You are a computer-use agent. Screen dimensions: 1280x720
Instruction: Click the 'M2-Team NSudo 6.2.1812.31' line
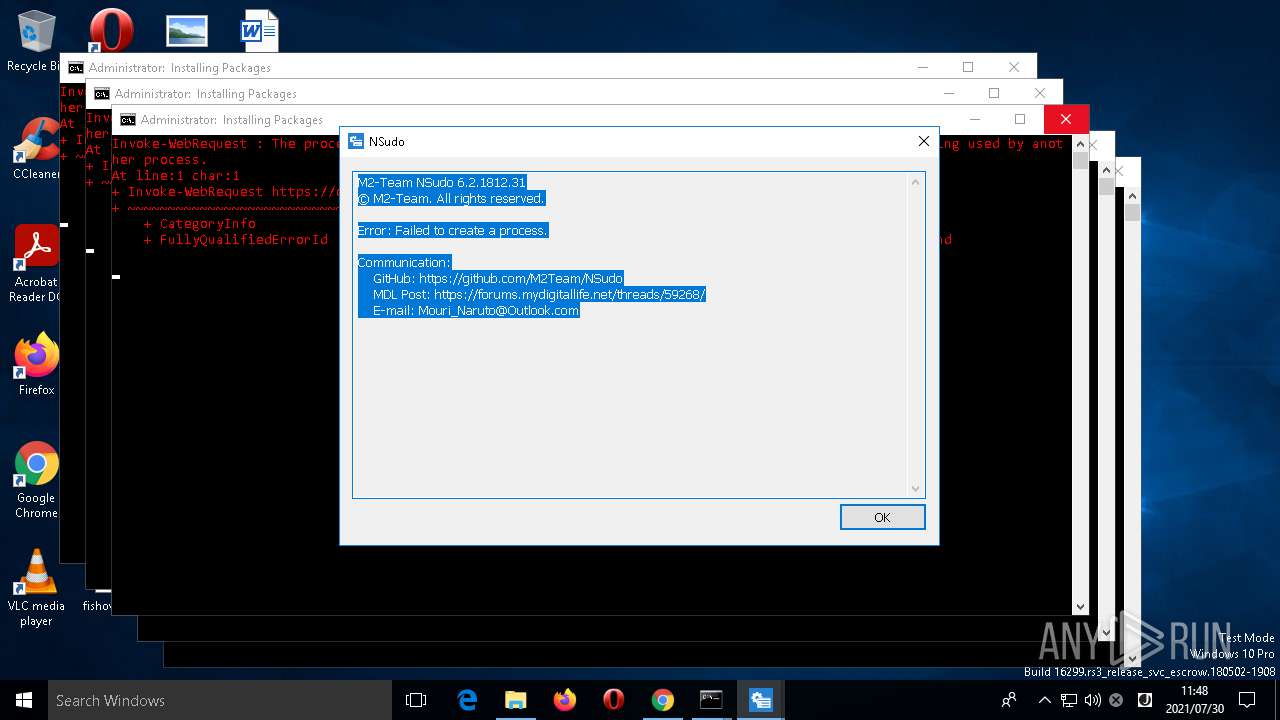pos(441,182)
